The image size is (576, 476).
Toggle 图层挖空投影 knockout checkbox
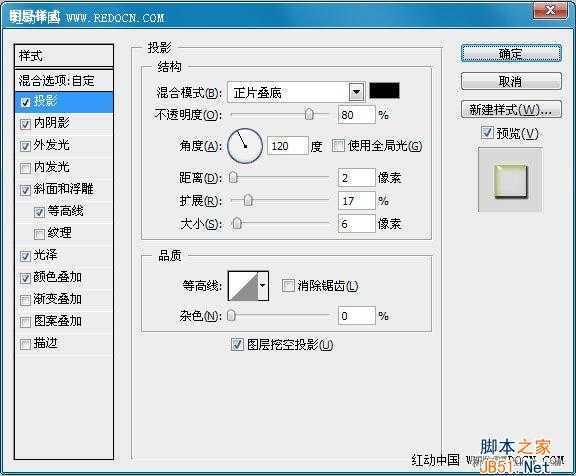point(237,344)
